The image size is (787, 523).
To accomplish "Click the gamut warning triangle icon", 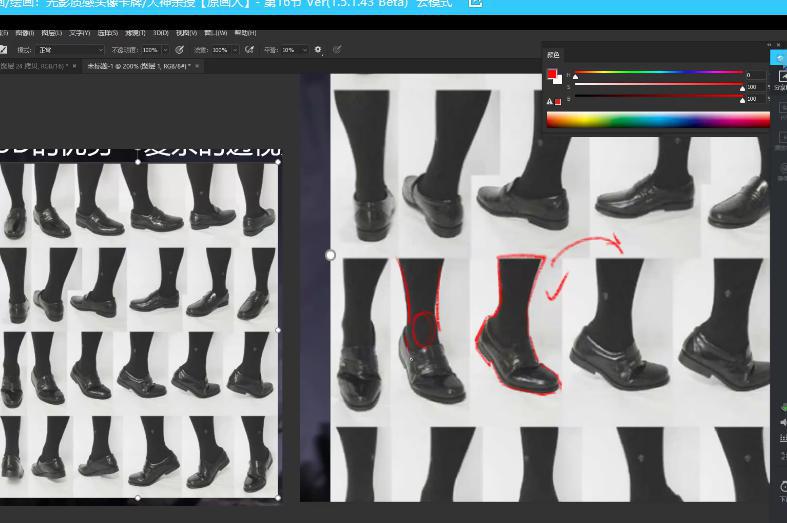I will pos(550,102).
